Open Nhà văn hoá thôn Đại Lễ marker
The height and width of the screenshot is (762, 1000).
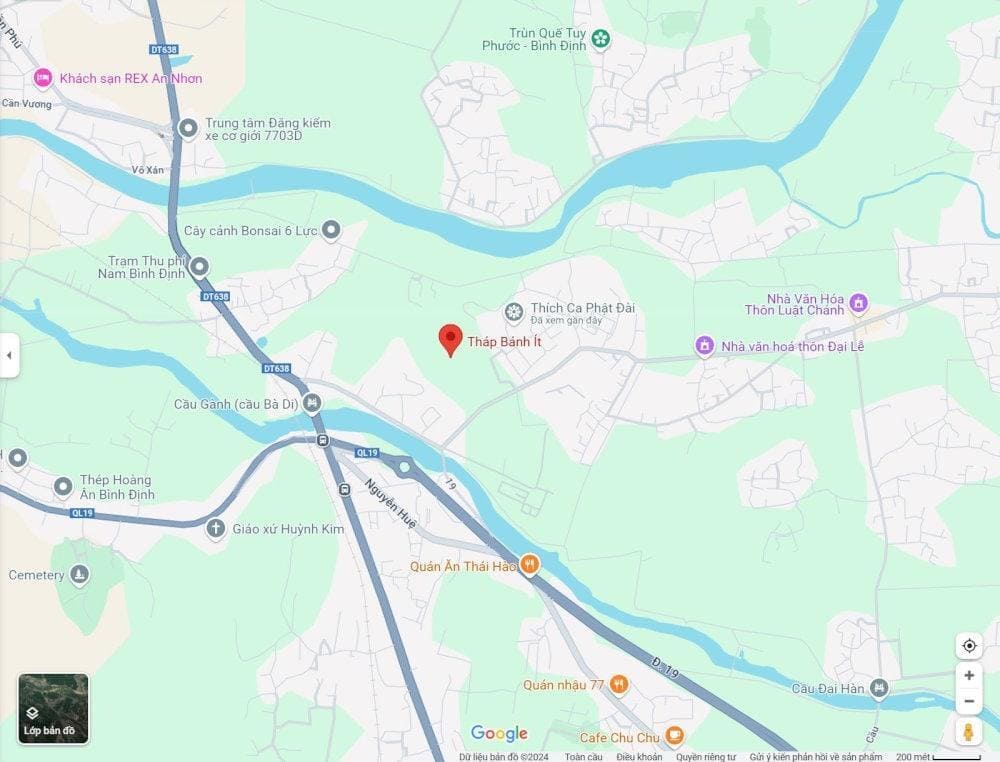pos(704,346)
